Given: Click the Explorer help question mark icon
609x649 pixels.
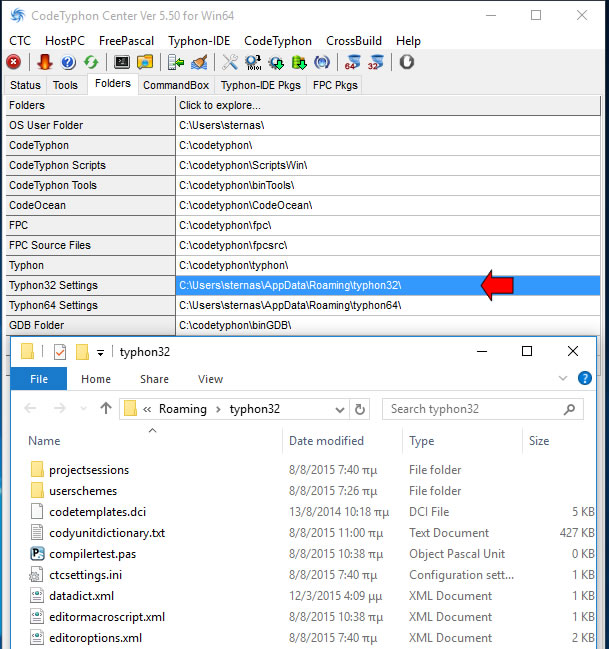Looking at the screenshot, I should click(585, 378).
